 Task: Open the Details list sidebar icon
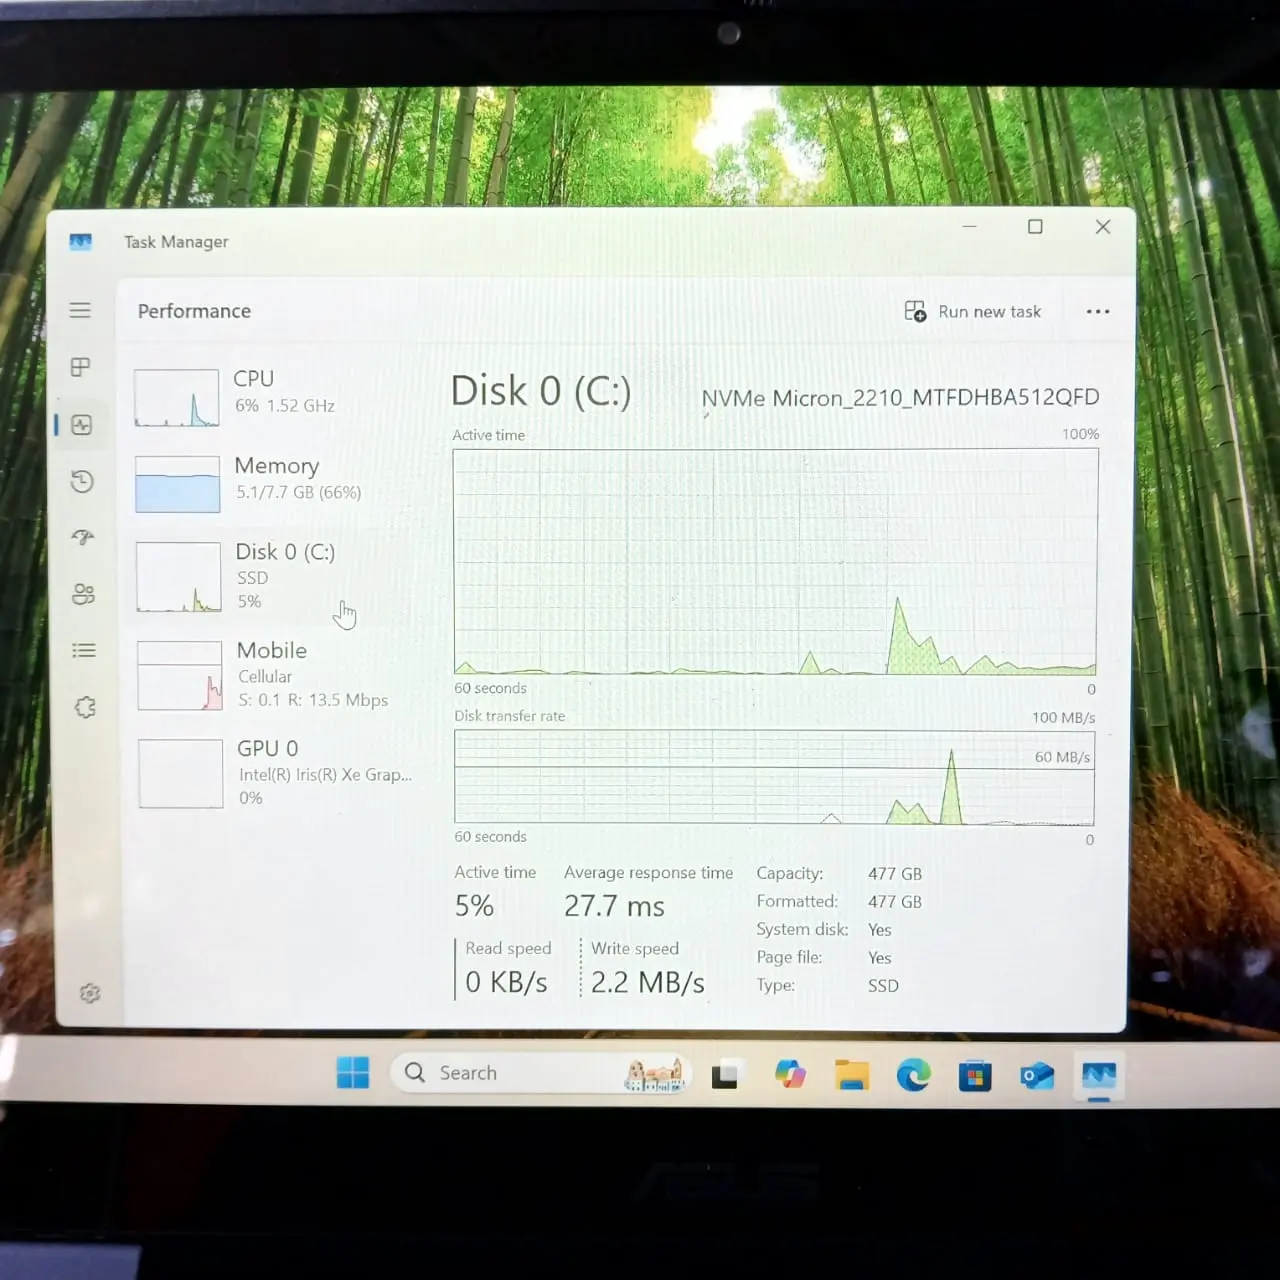[x=84, y=651]
